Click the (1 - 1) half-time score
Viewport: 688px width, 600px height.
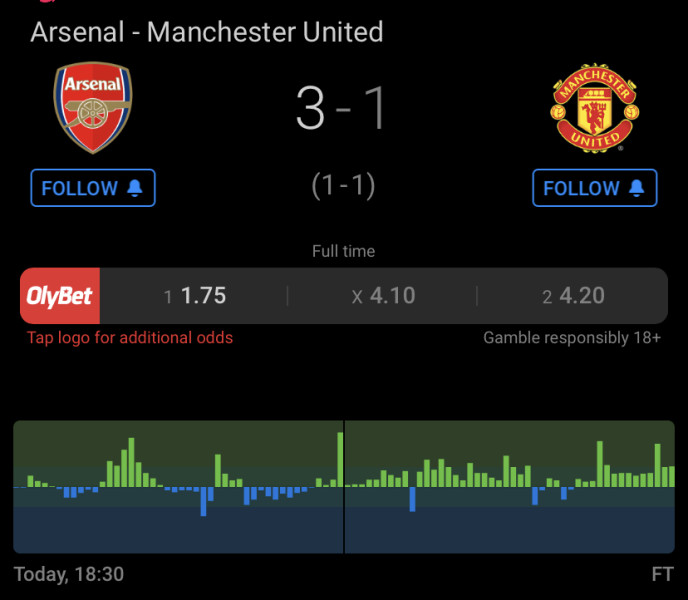click(x=343, y=185)
